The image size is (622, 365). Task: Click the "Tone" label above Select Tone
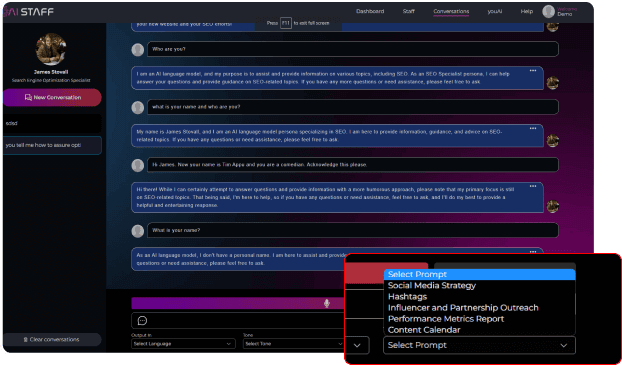[x=248, y=335]
